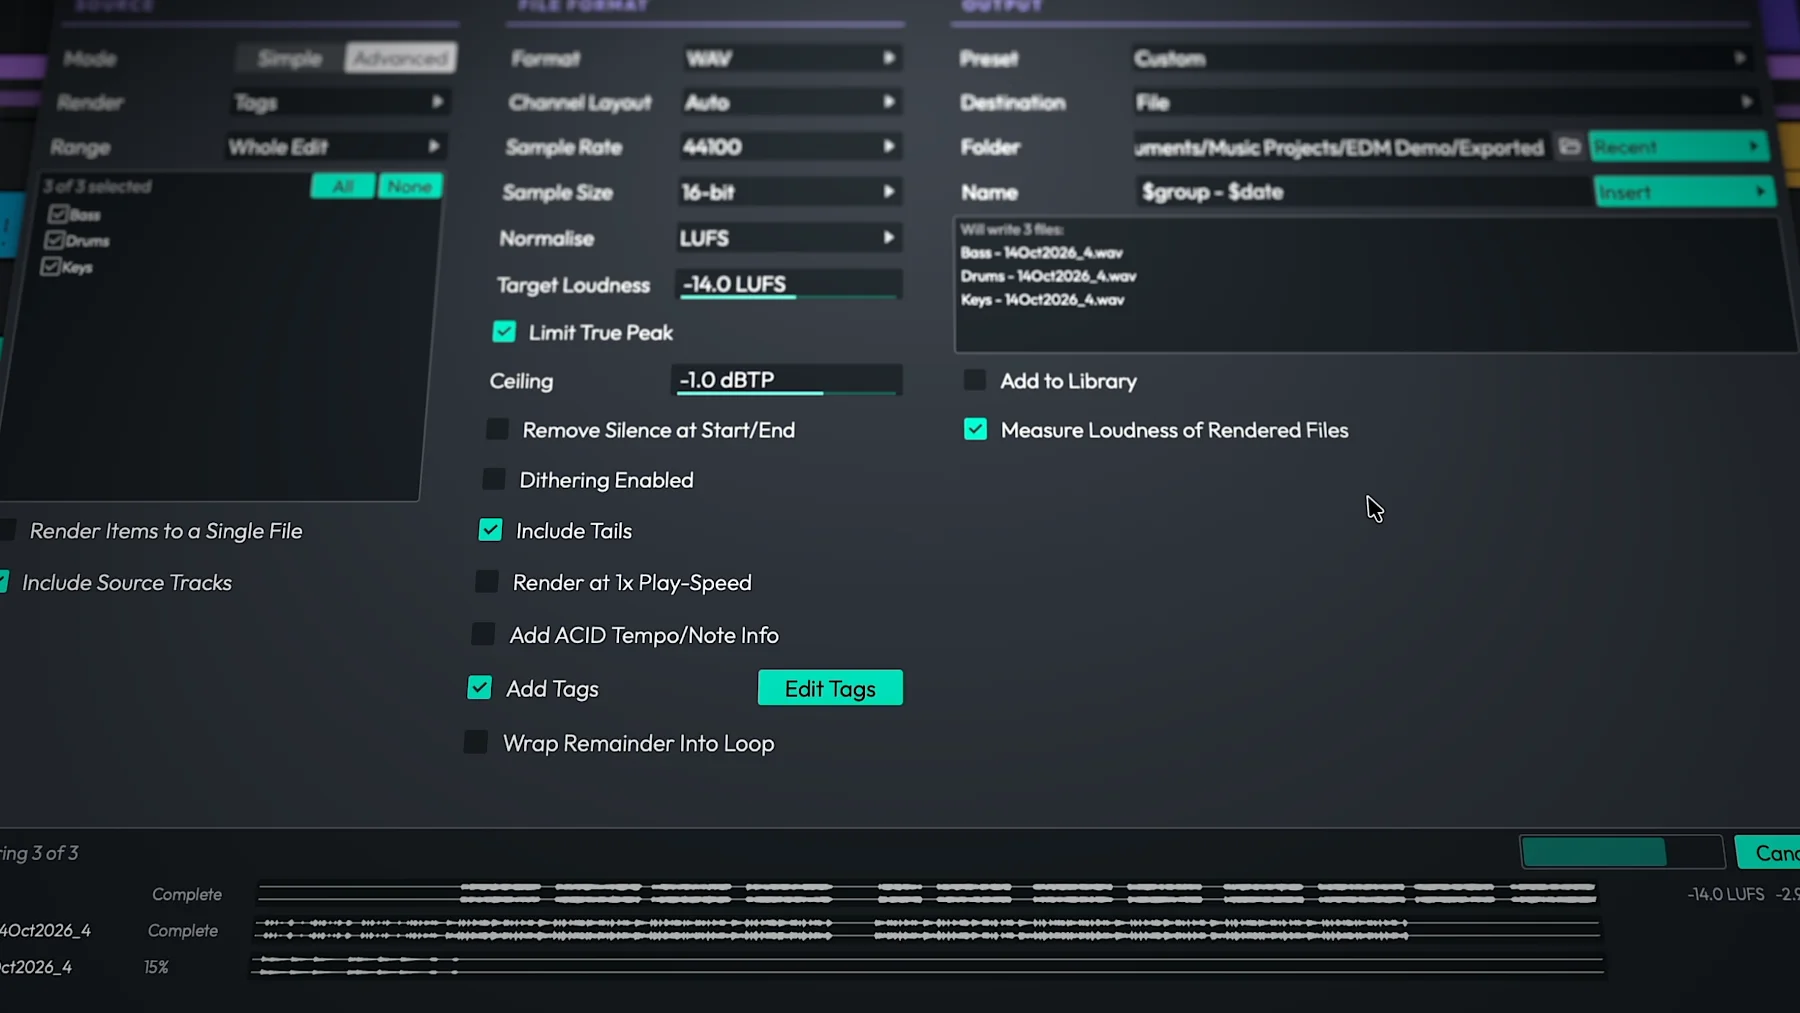Open the Render Tags dropdown
Viewport: 1800px width, 1013px height.
click(339, 102)
